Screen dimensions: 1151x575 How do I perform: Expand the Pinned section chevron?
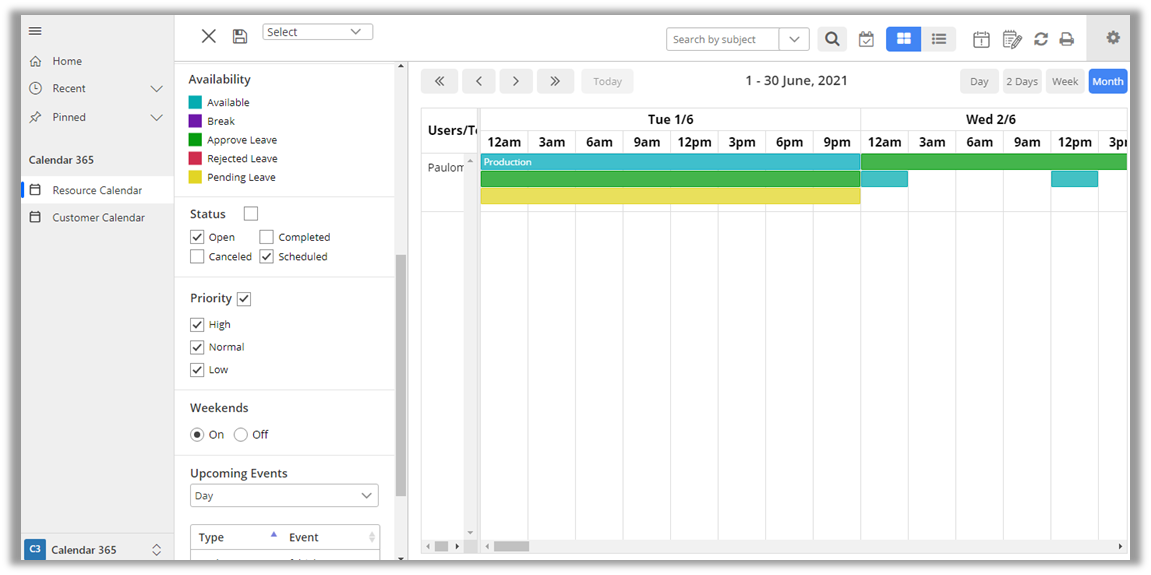coord(157,117)
